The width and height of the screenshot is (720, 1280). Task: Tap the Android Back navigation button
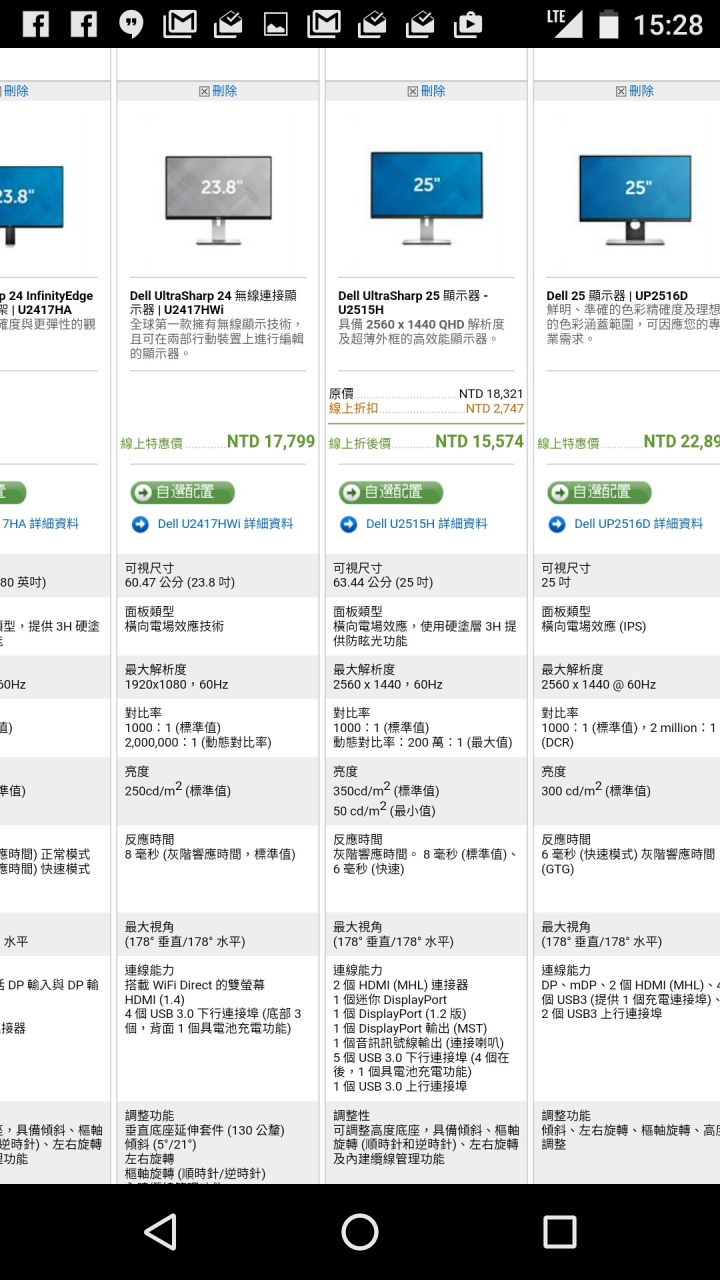(x=160, y=1232)
